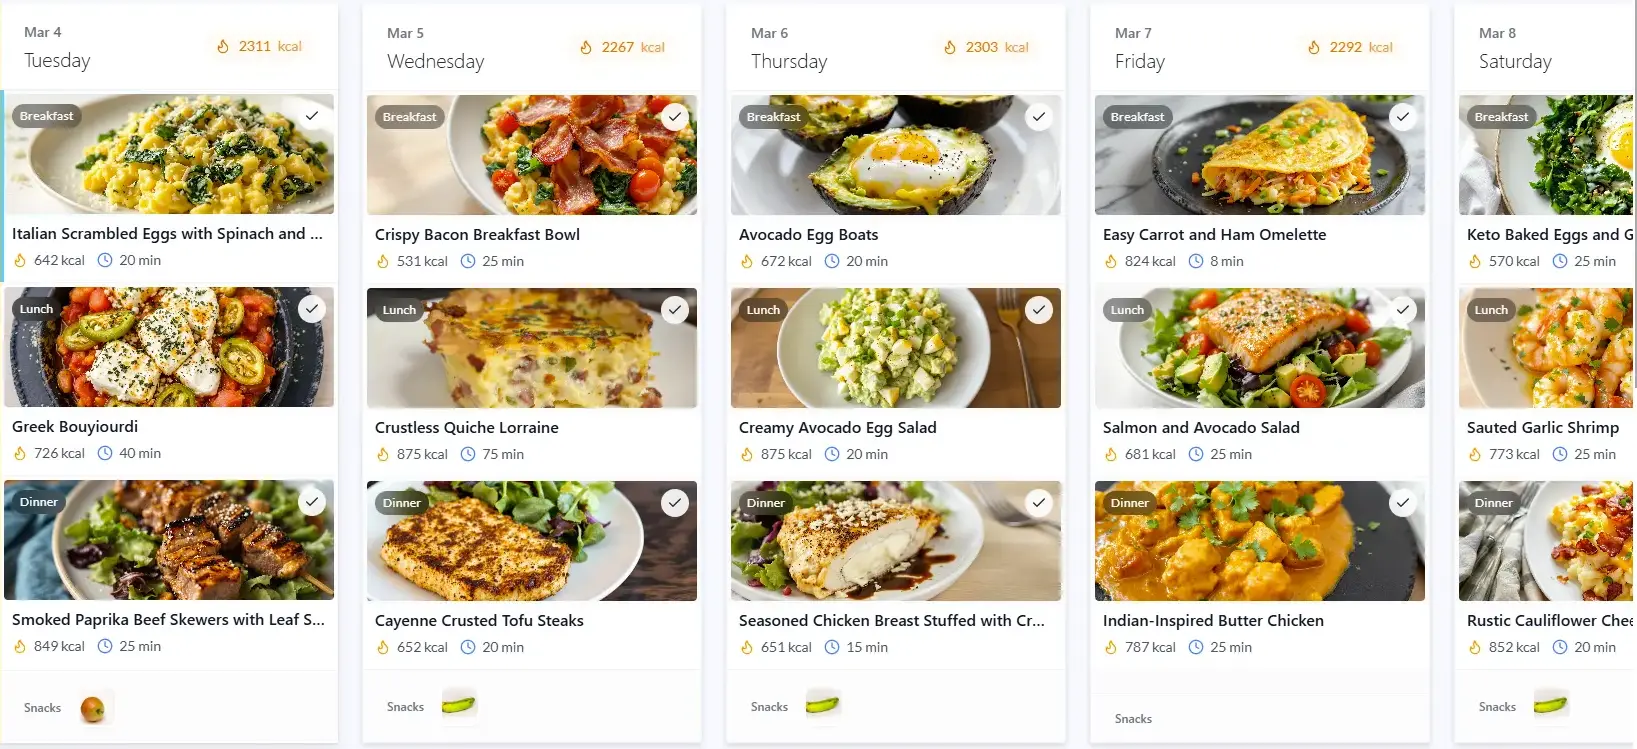The width and height of the screenshot is (1637, 749).
Task: Click the Saturday snack icon
Action: pos(1550,706)
